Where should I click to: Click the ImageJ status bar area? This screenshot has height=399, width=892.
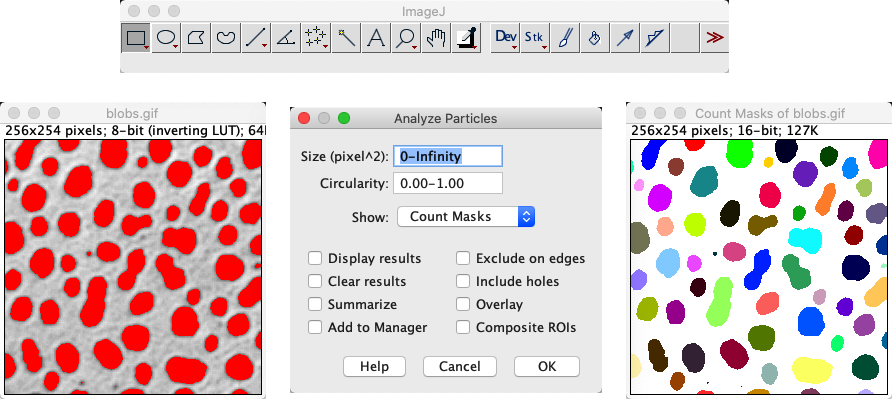click(x=424, y=63)
